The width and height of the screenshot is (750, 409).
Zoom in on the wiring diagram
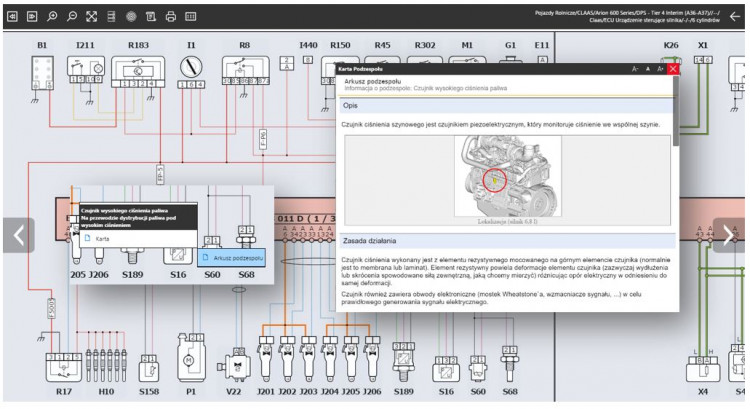[x=52, y=17]
